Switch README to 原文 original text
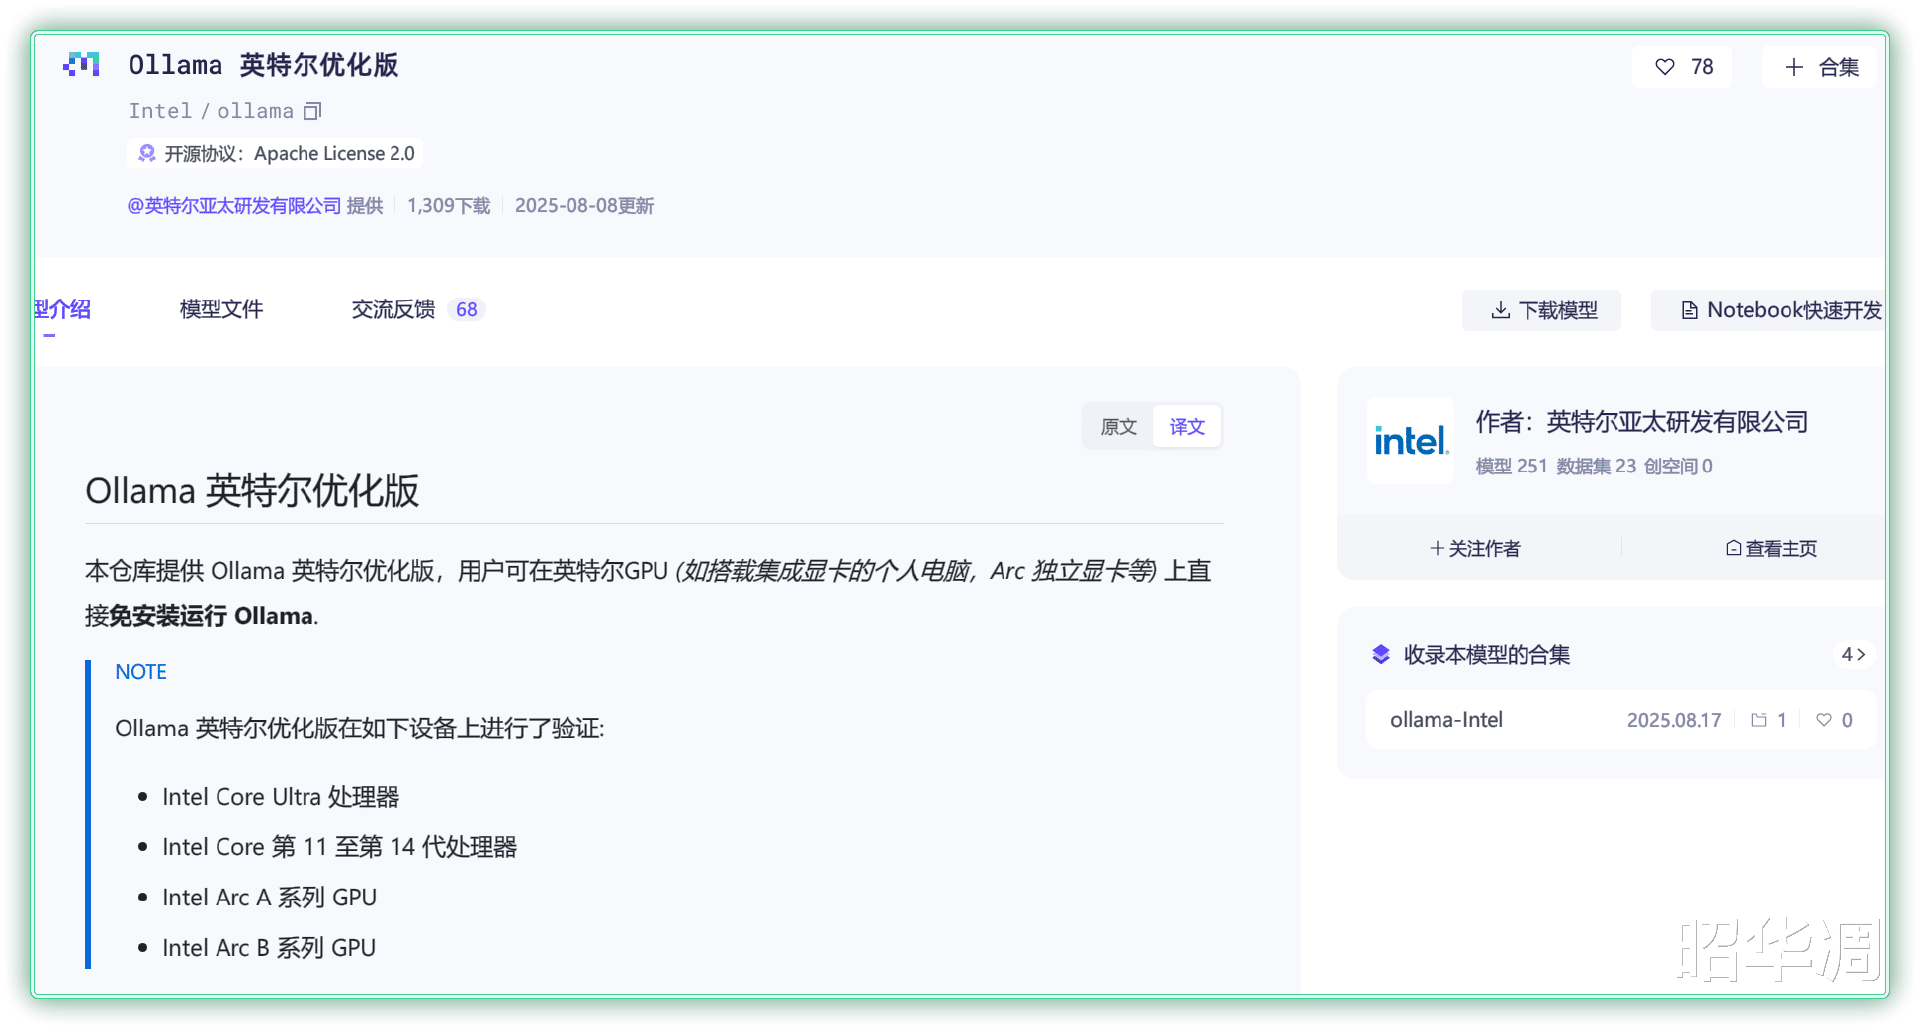1920x1029 pixels. click(1119, 427)
